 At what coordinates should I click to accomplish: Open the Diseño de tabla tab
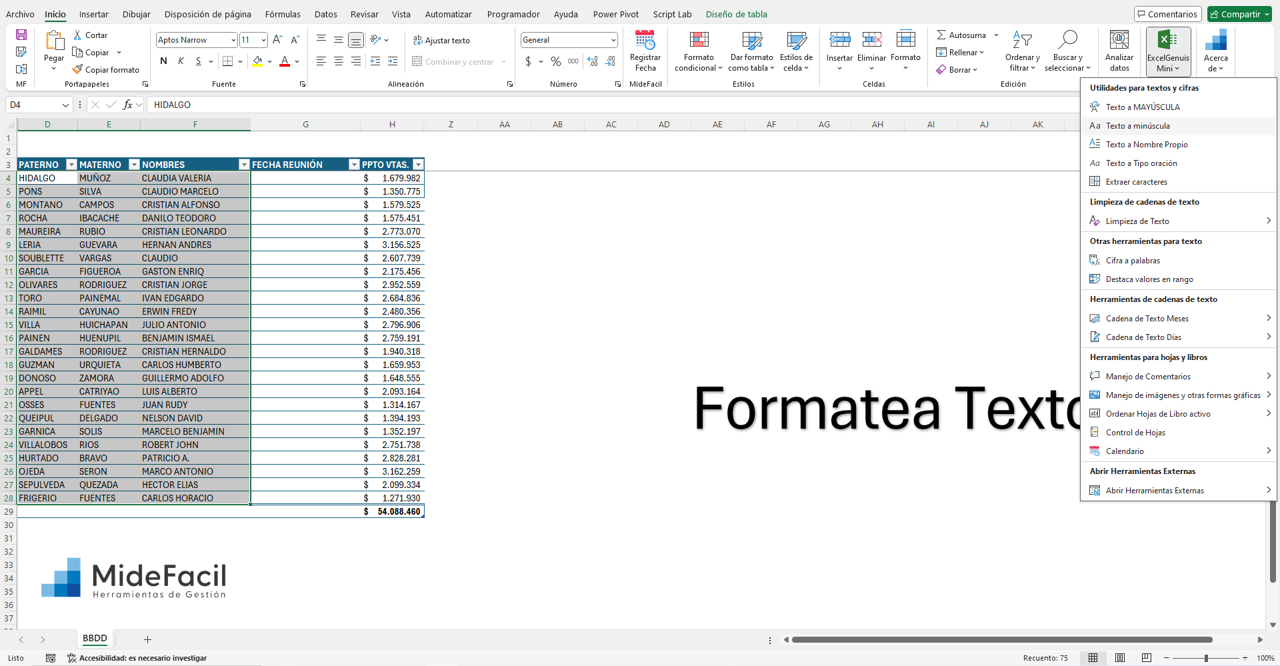click(736, 14)
